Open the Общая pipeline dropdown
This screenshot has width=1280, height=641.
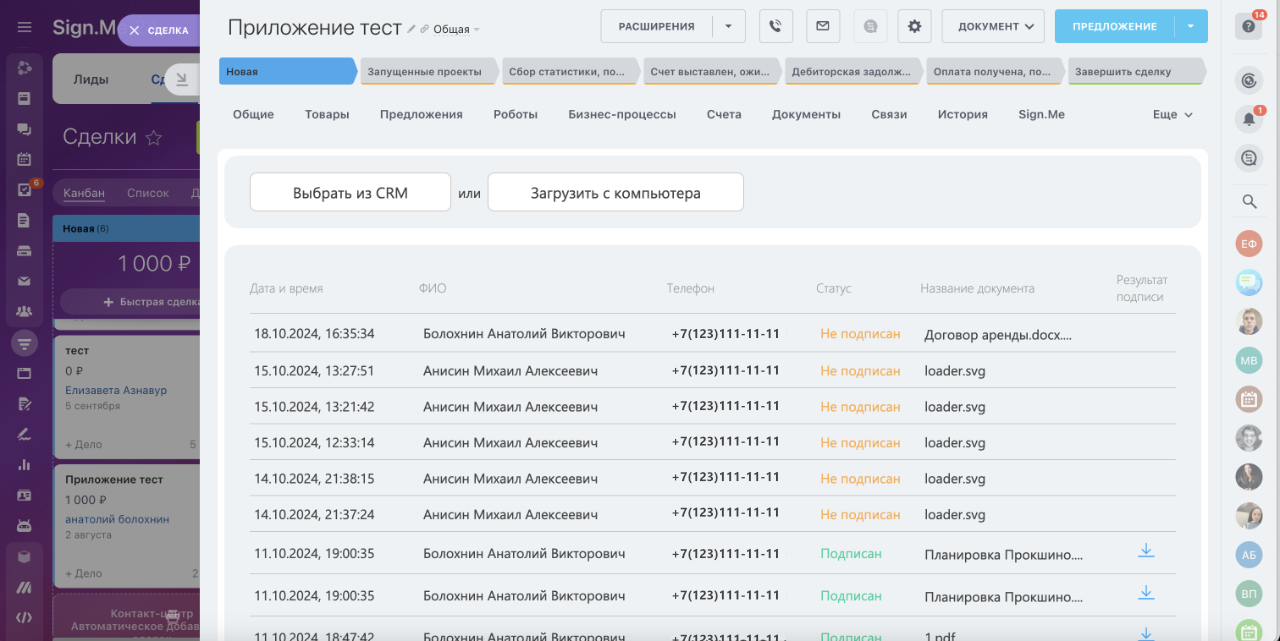pyautogui.click(x=456, y=30)
